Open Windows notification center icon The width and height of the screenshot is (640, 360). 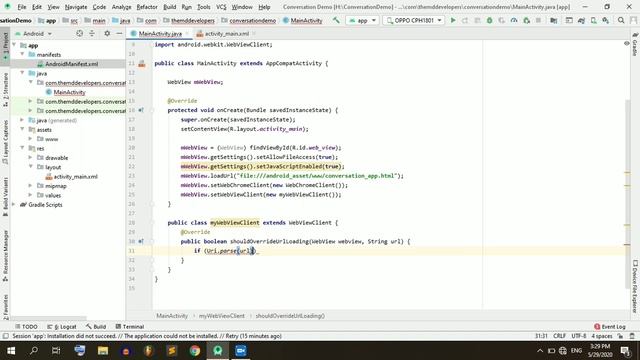tap(625, 351)
